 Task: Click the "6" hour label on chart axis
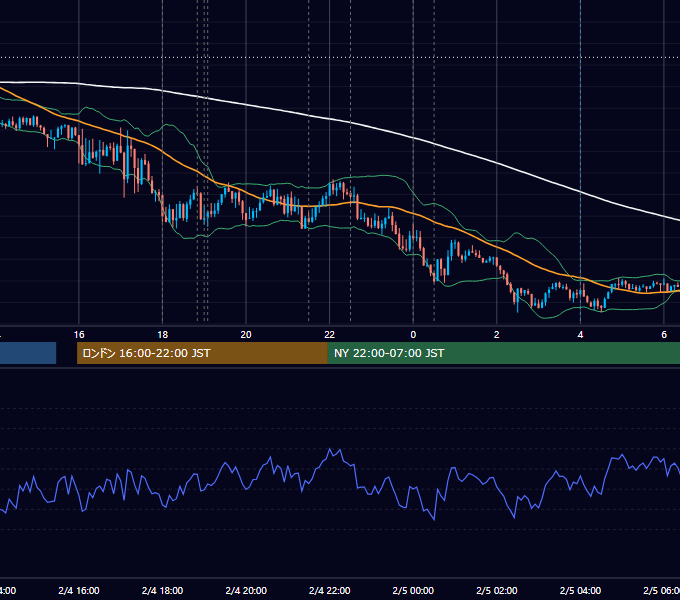pyautogui.click(x=664, y=335)
